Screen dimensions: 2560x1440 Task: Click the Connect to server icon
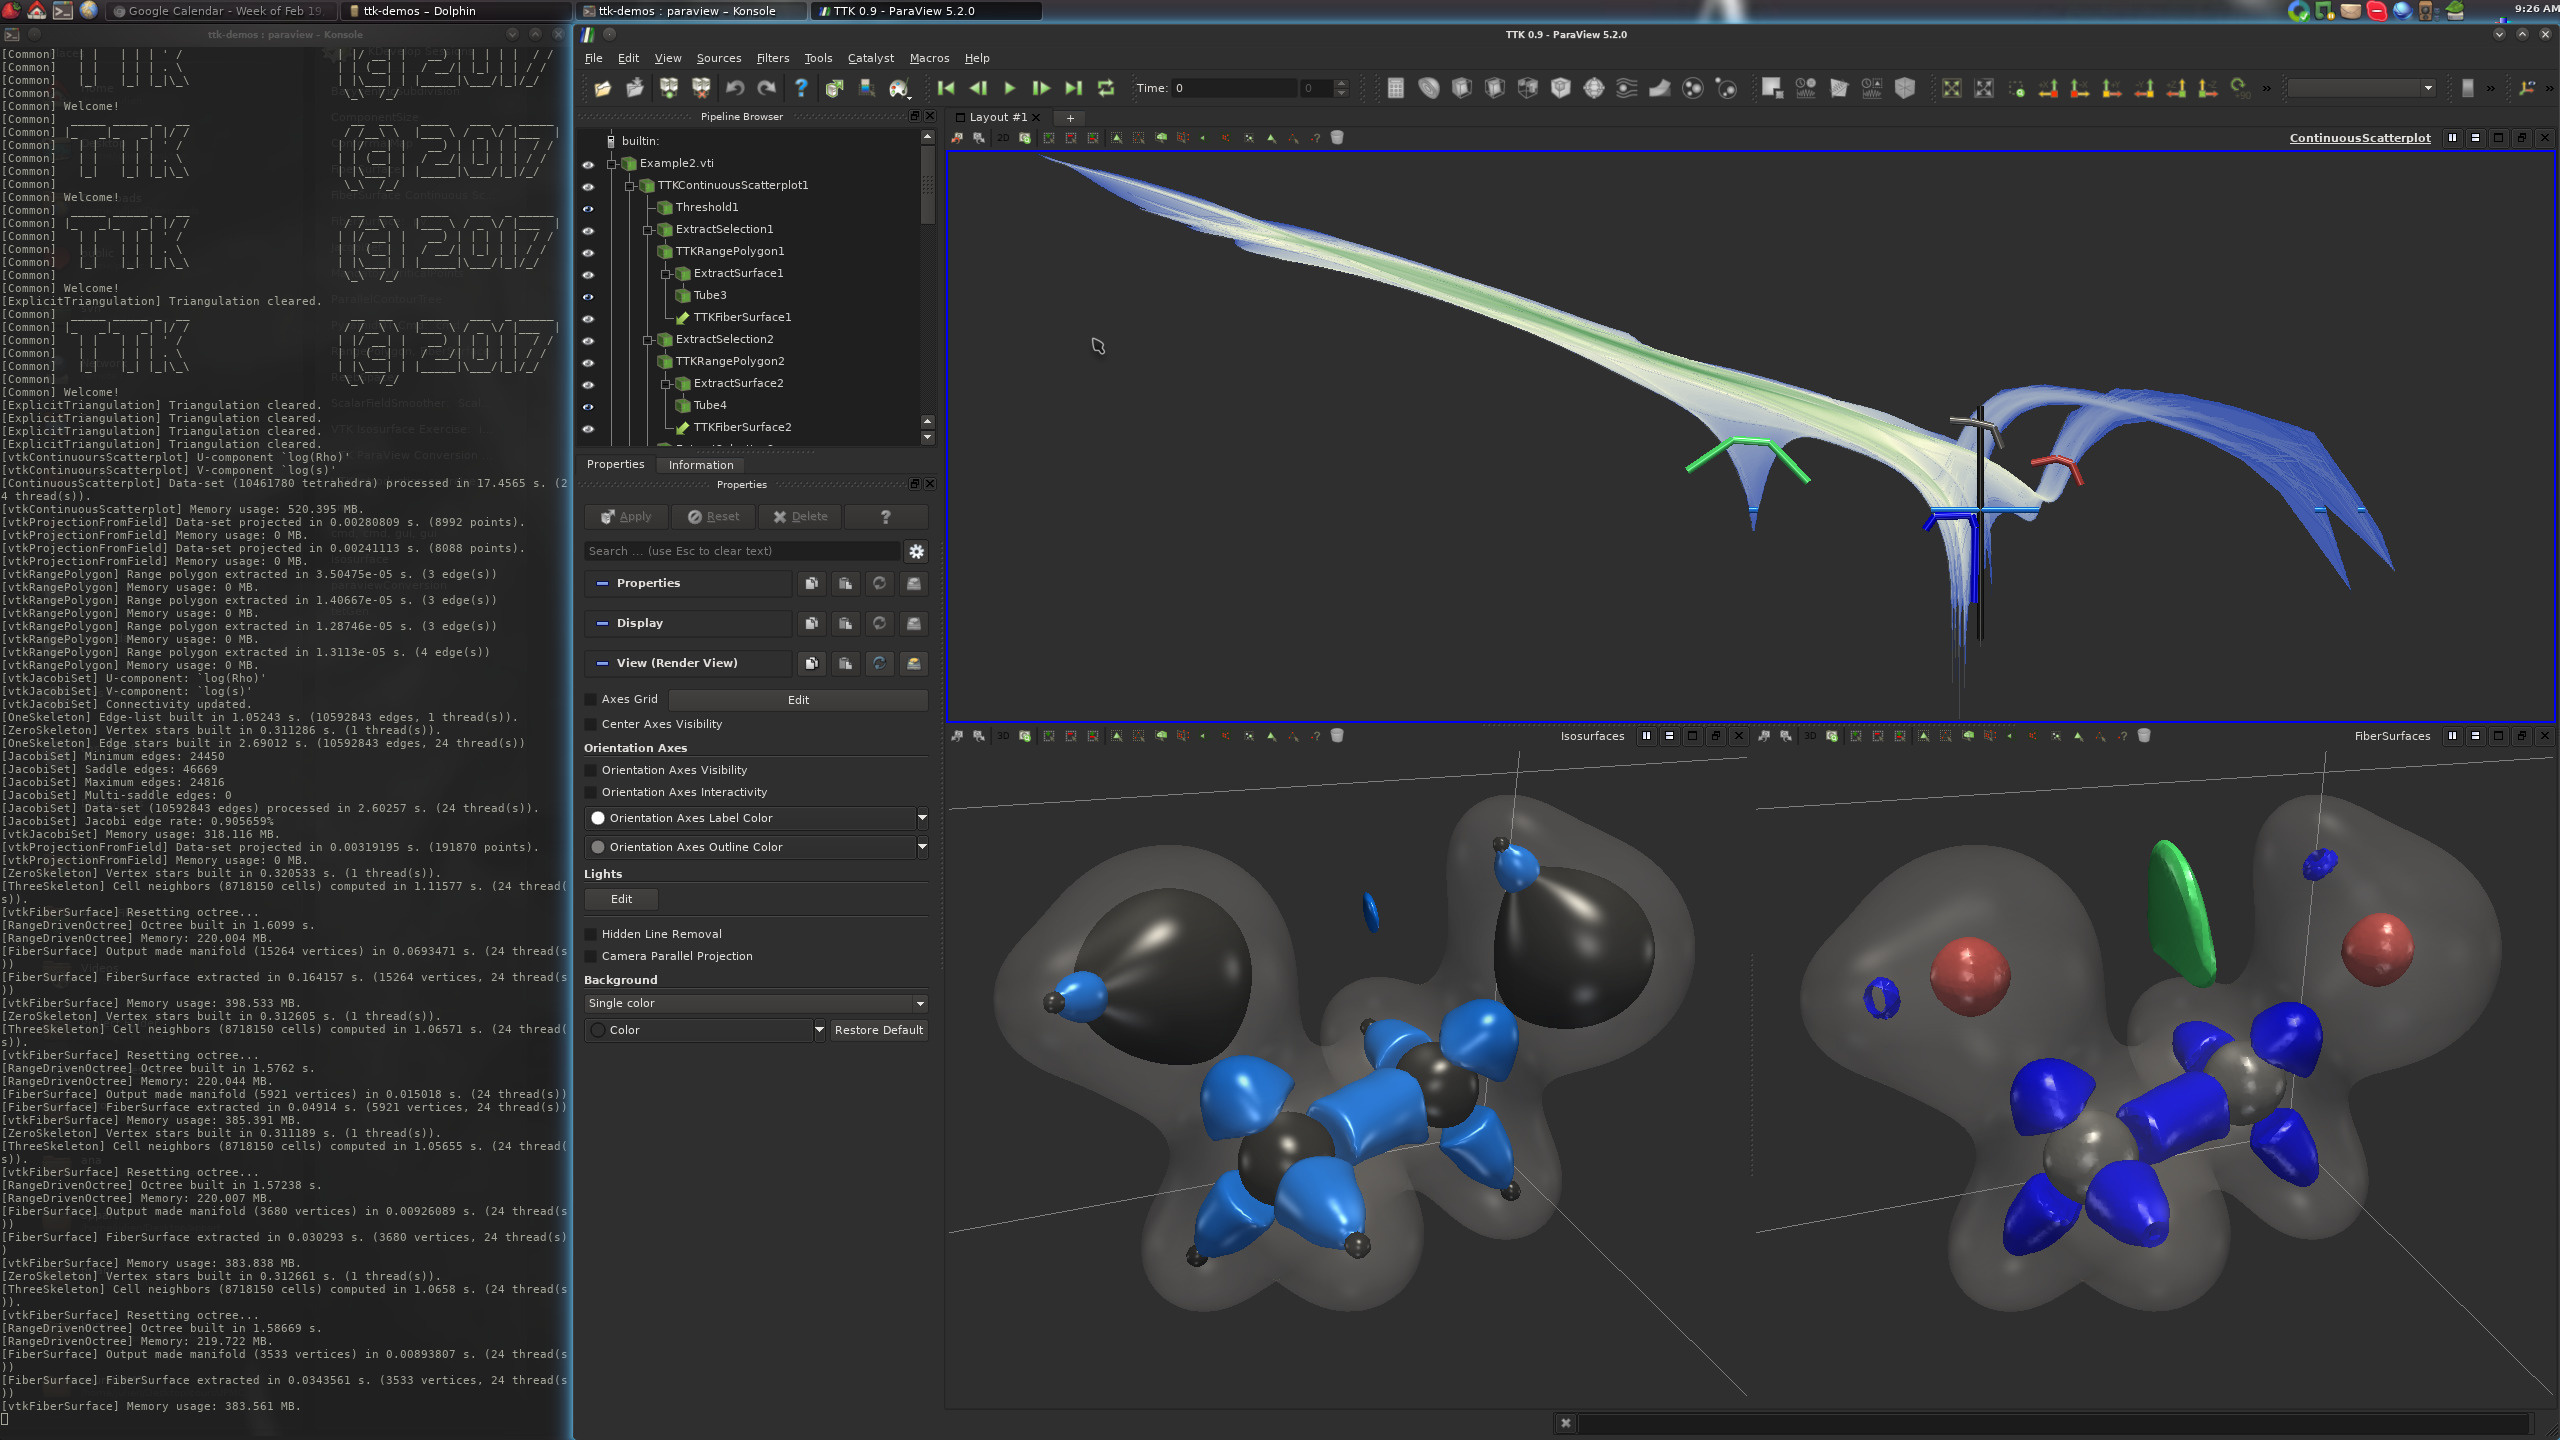(x=668, y=88)
